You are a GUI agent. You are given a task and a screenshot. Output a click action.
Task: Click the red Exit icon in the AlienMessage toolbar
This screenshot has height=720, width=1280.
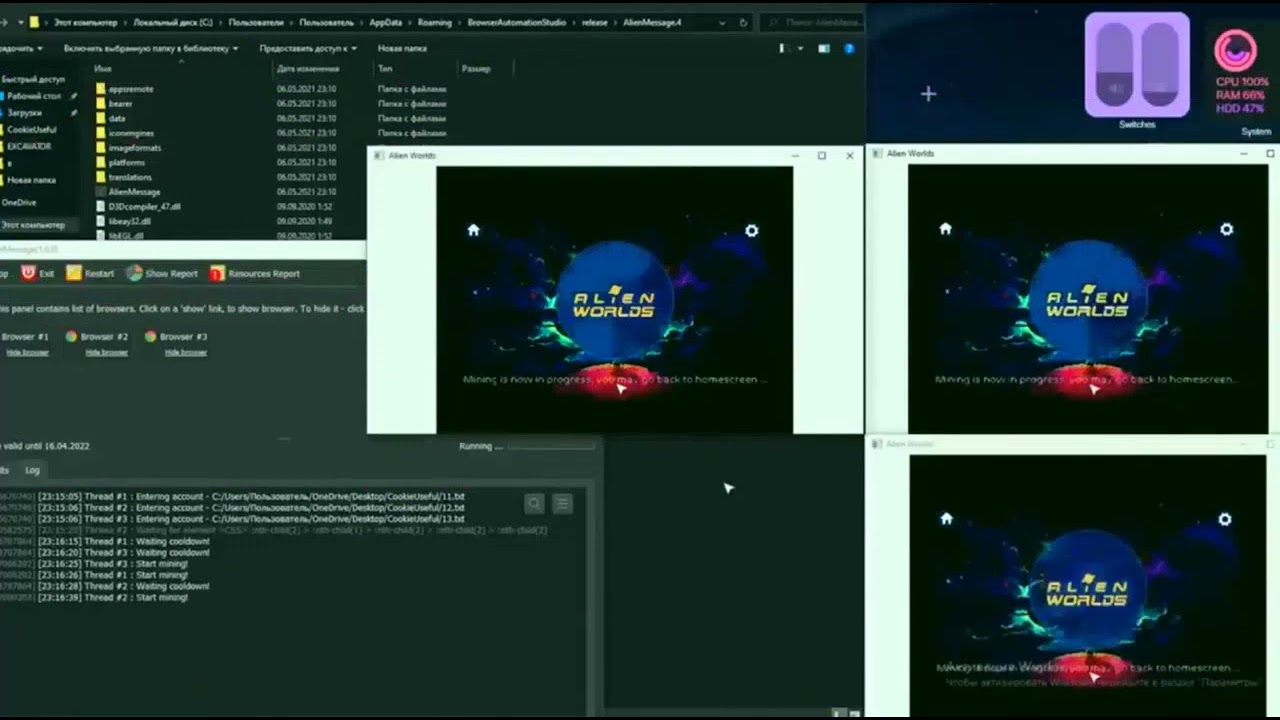tap(29, 273)
